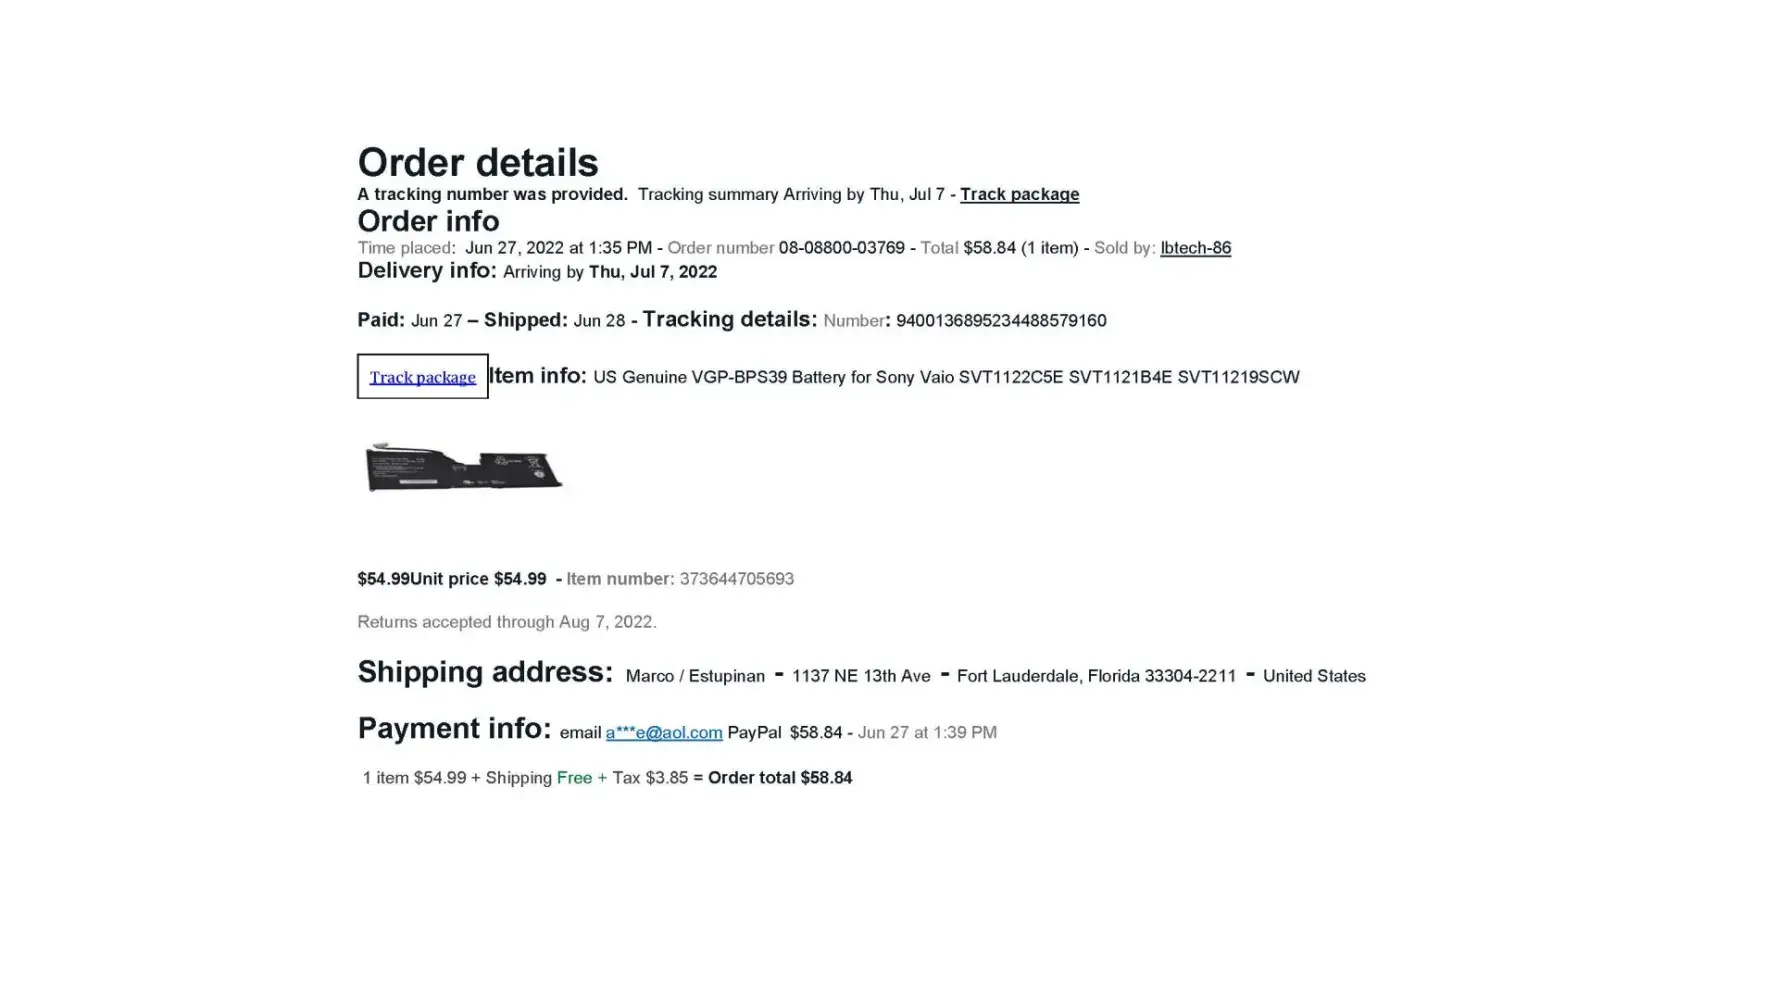Click the Unit price $54.99 text
The width and height of the screenshot is (1778, 1000).
pyautogui.click(x=478, y=579)
